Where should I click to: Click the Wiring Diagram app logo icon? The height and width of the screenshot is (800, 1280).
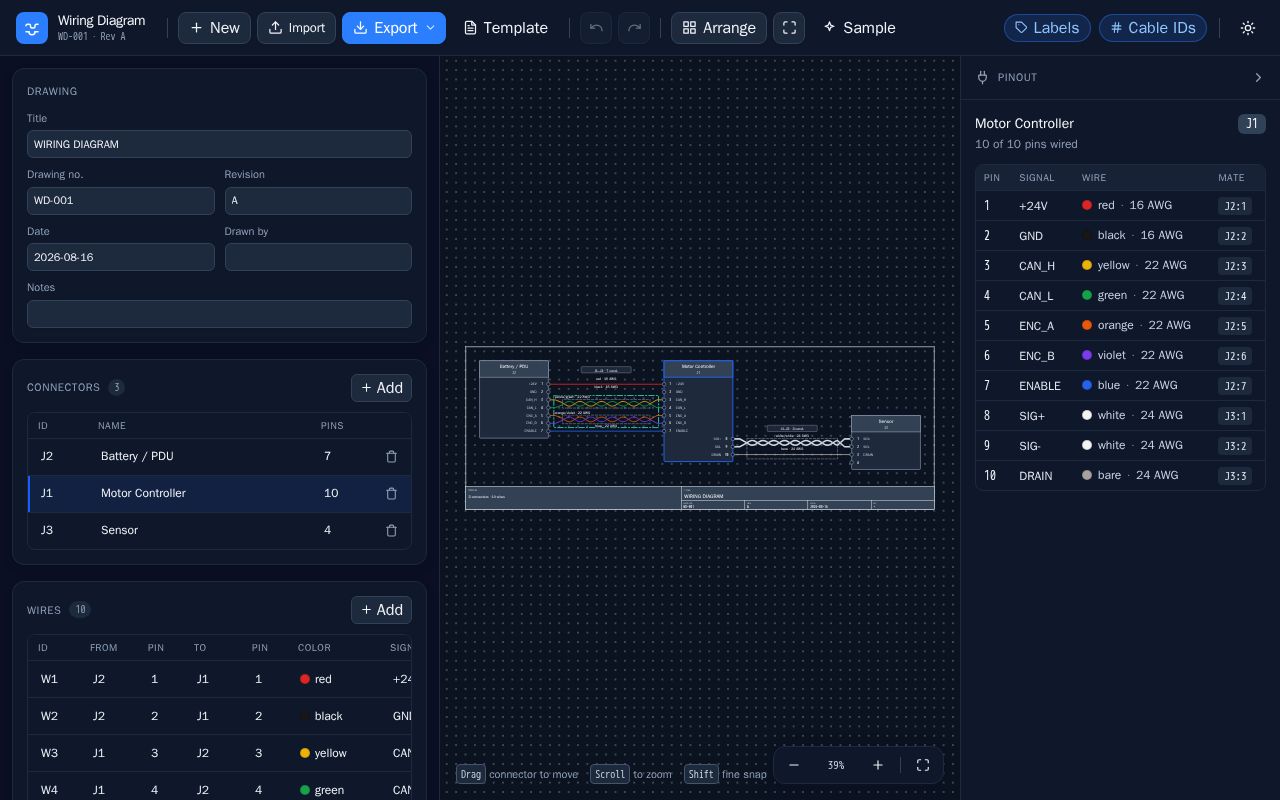(32, 28)
